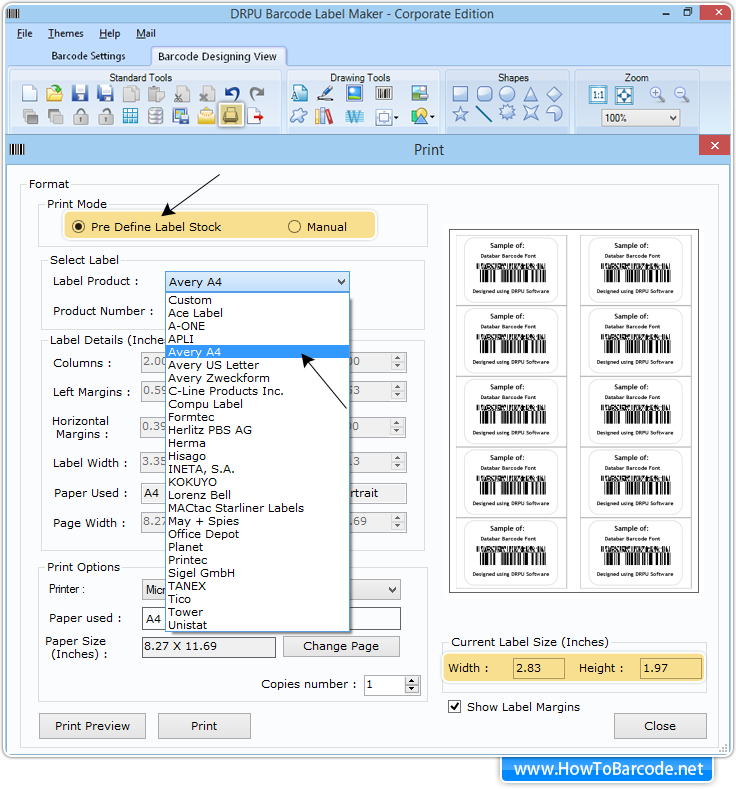Choose Office Depot from Label Product list
Image resolution: width=736 pixels, height=789 pixels.
(x=258, y=534)
